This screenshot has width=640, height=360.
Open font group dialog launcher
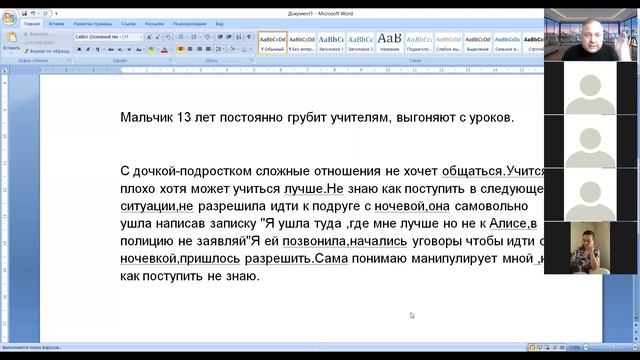click(170, 60)
